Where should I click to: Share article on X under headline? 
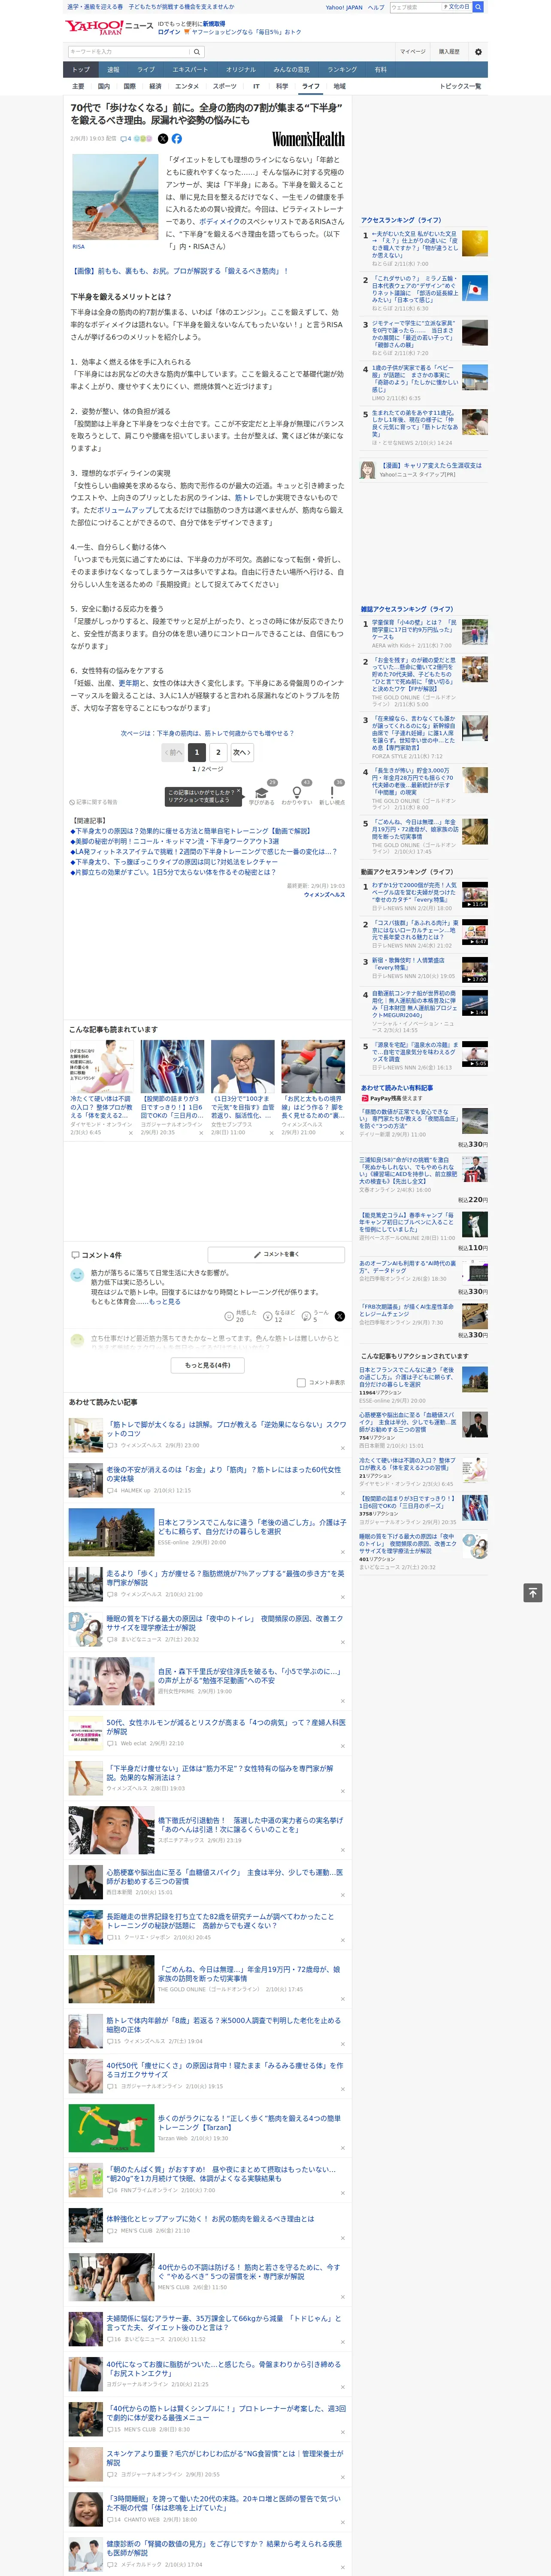pos(163,139)
